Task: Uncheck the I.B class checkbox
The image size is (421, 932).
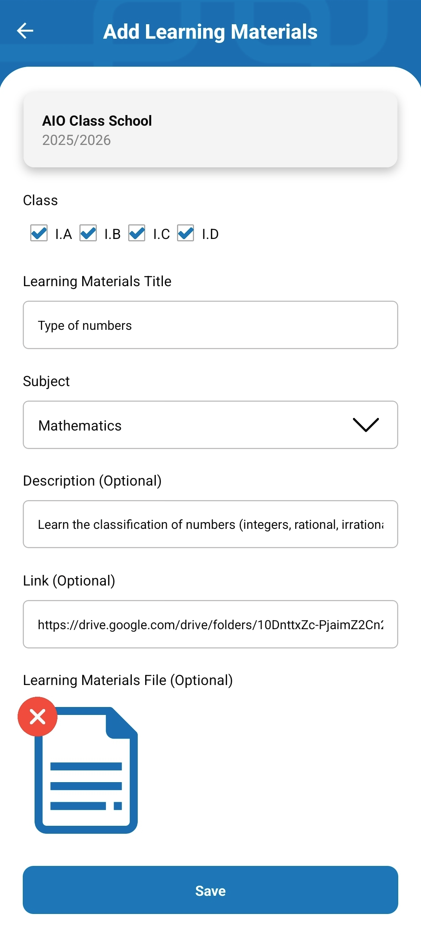Action: tap(88, 234)
